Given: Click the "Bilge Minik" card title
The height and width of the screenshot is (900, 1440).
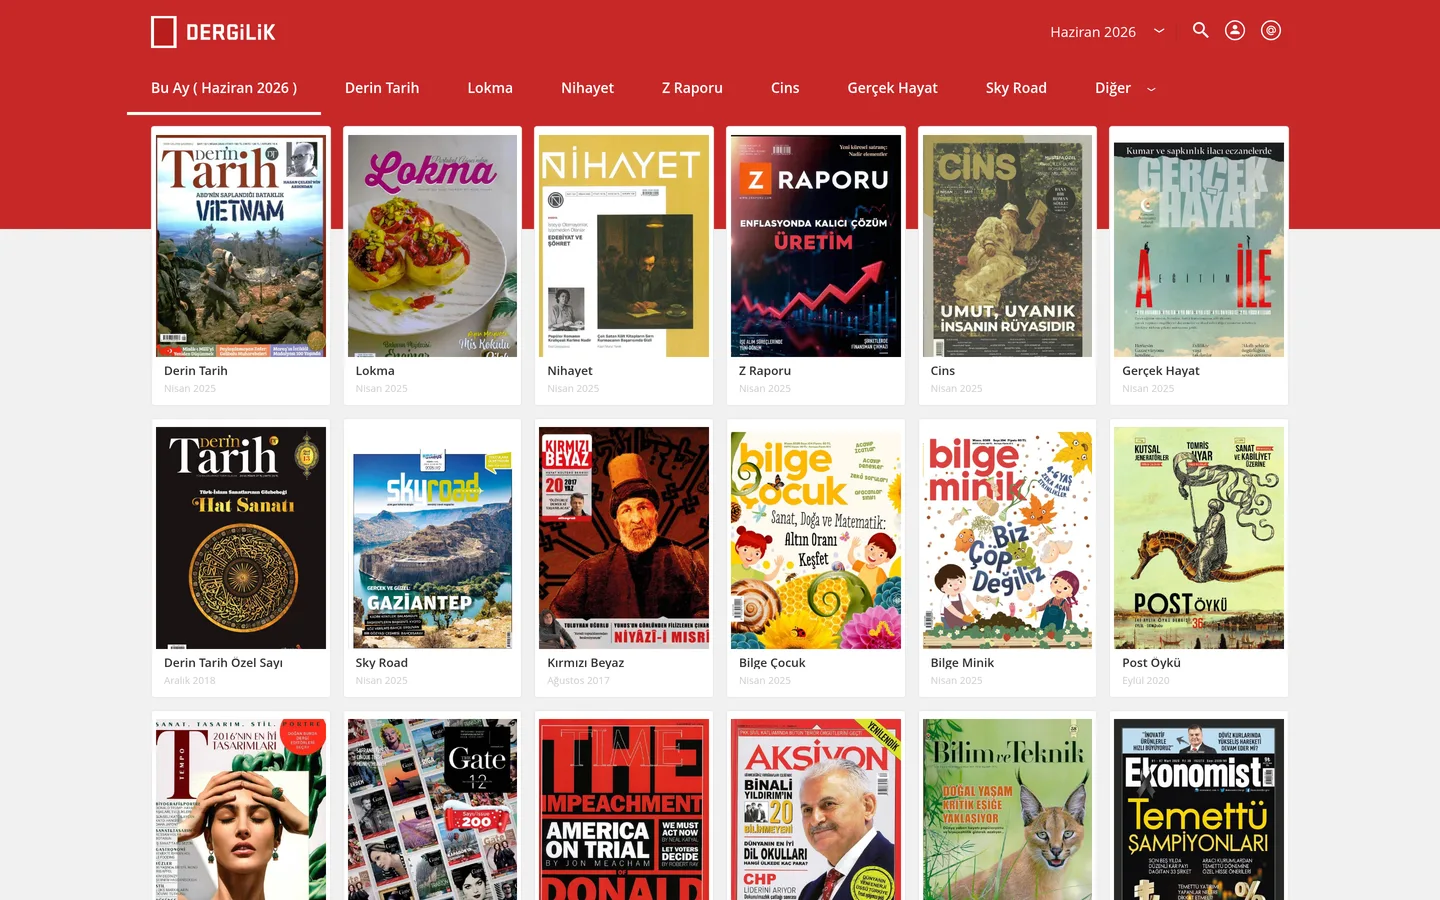Looking at the screenshot, I should tap(962, 663).
